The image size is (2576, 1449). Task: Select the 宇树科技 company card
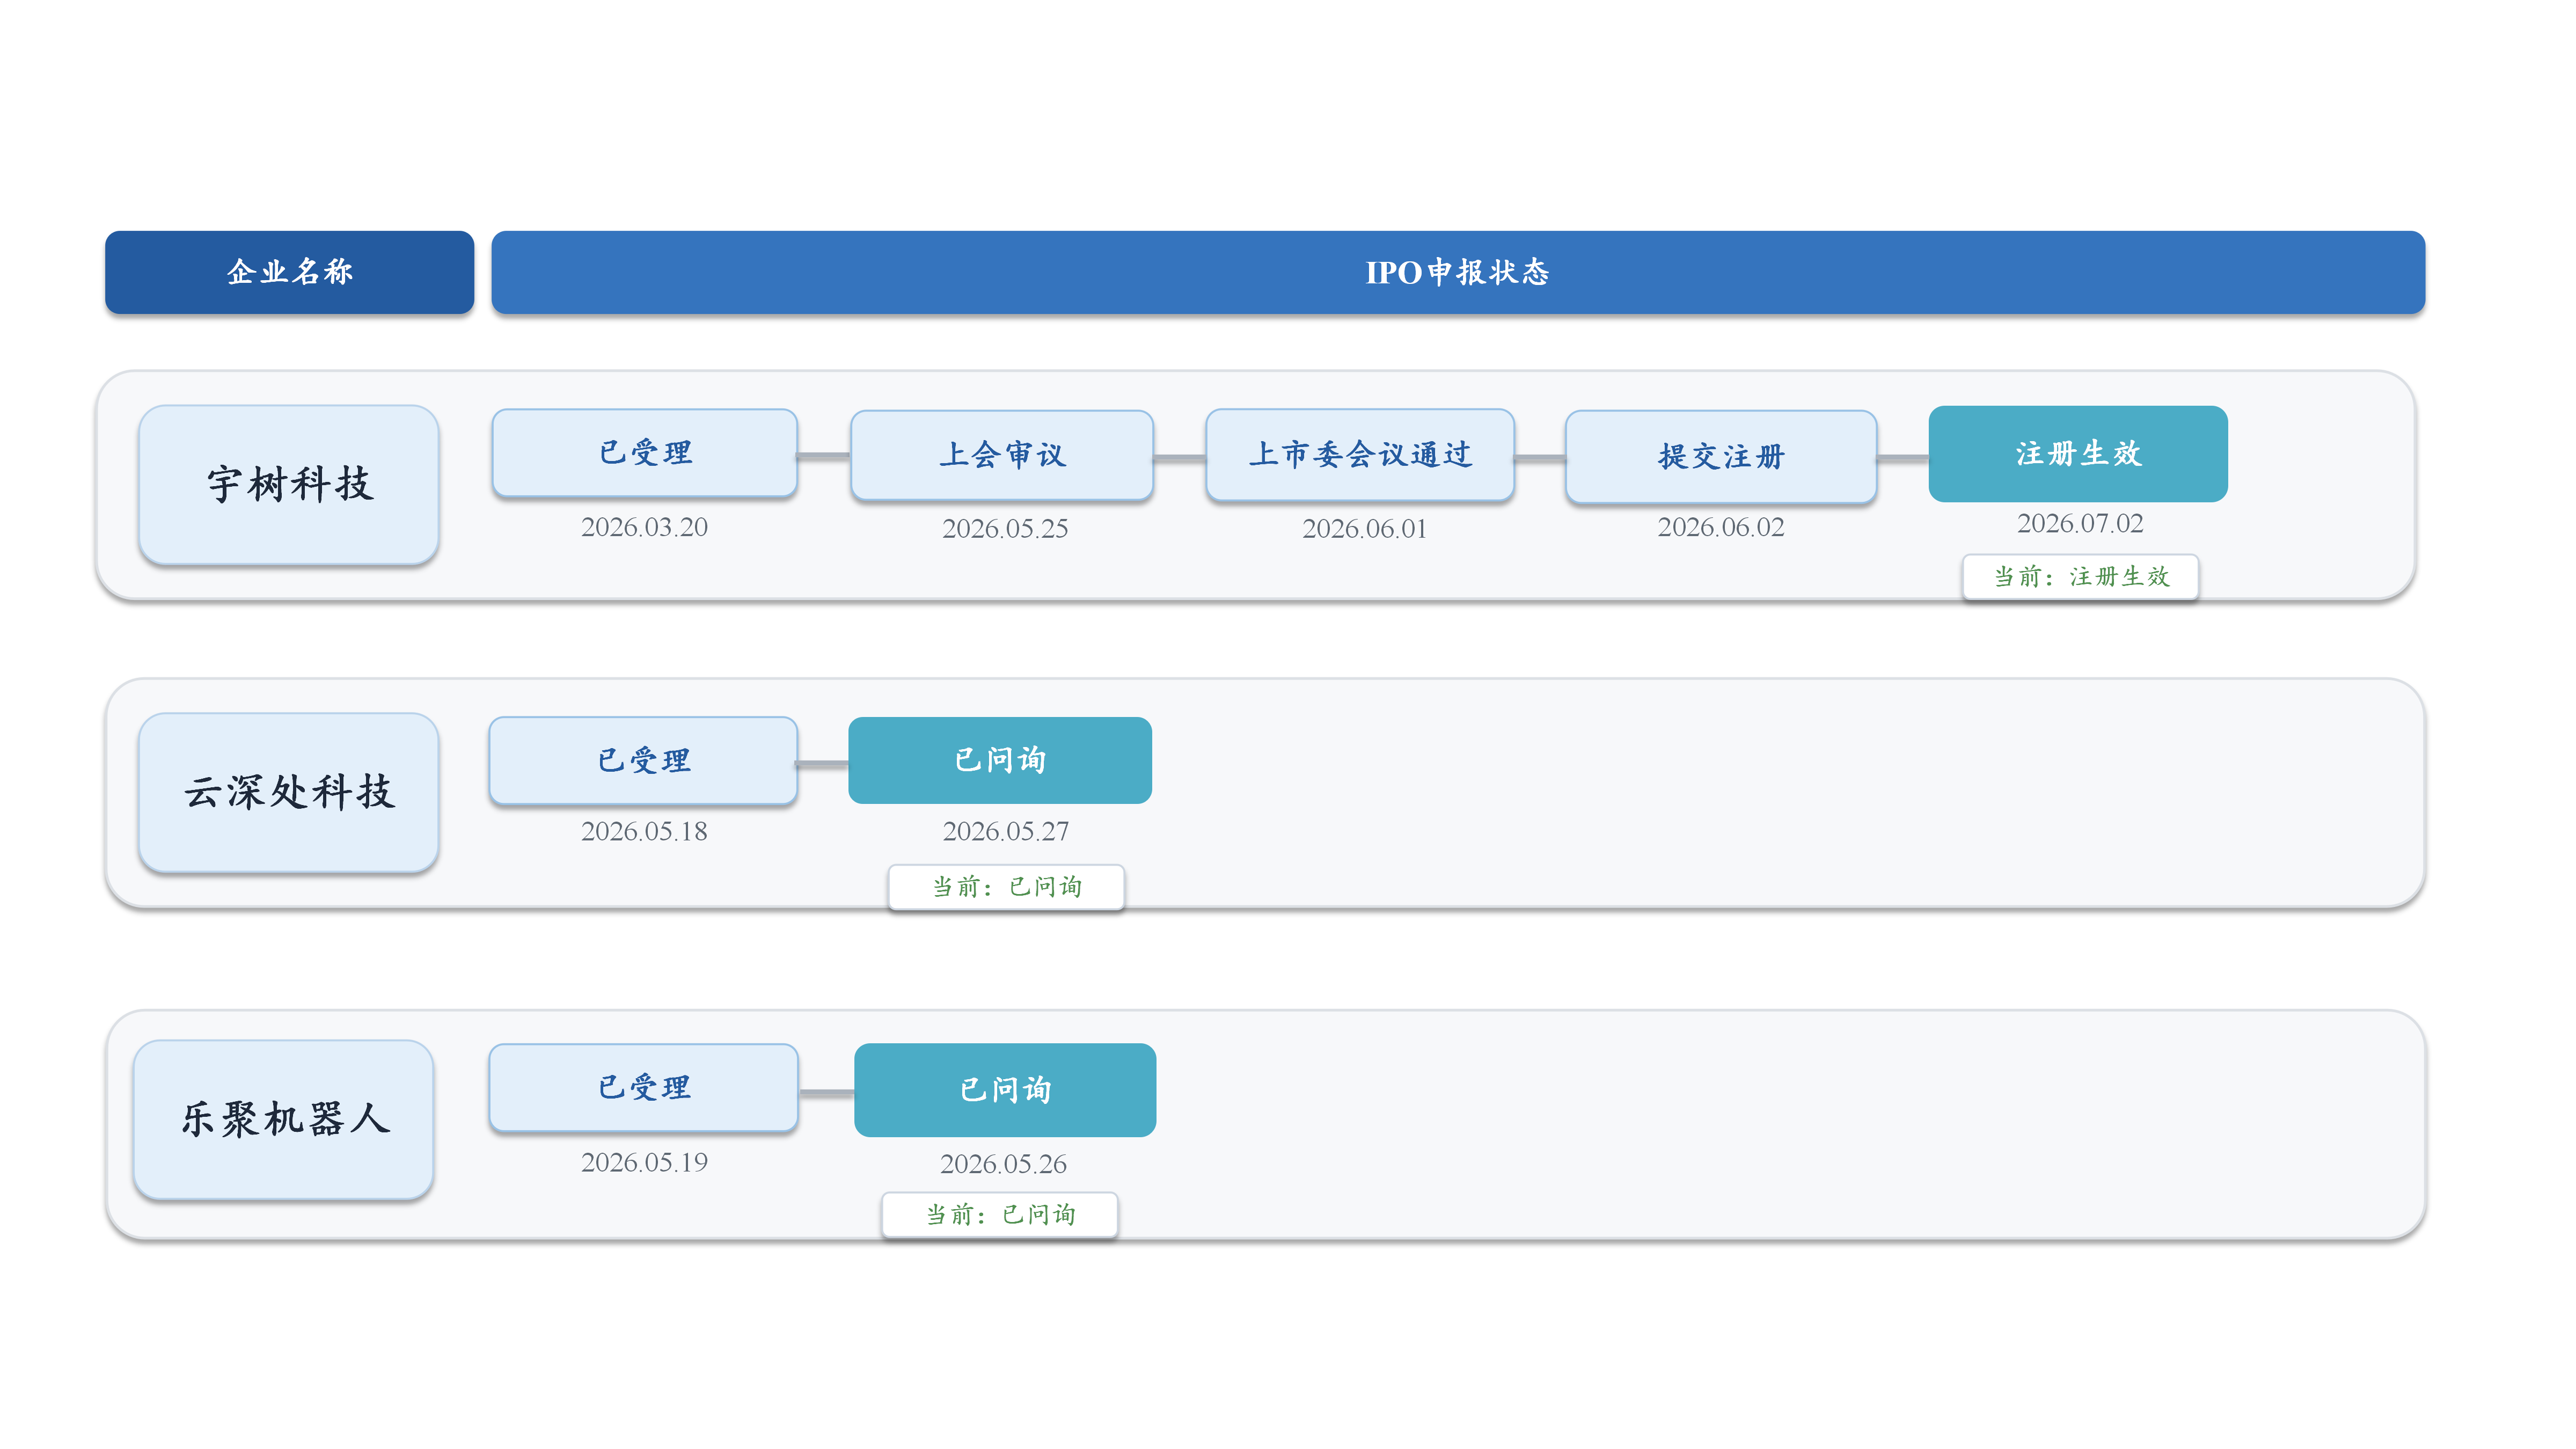tap(289, 485)
